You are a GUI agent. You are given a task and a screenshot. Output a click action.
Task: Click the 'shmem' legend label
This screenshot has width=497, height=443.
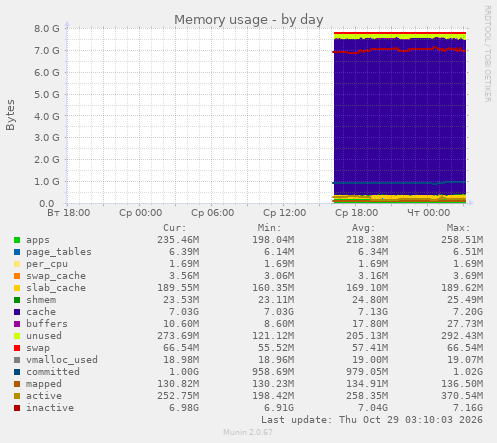[x=41, y=300]
